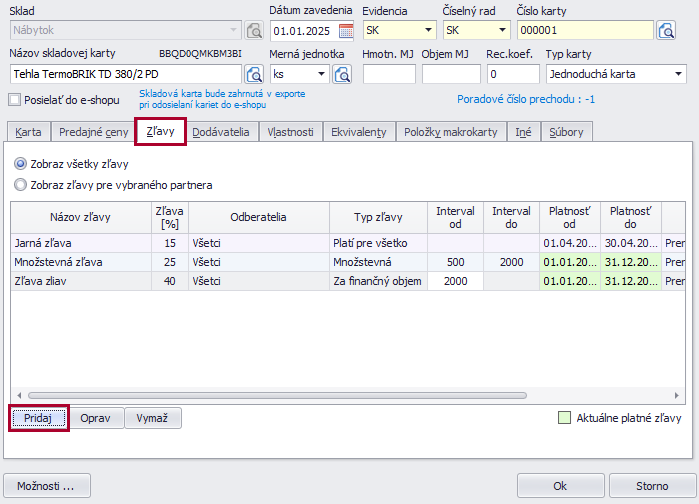Viewport: 699px width, 504px height.
Task: Expand the Číselný rad dropdown
Action: 502,30
